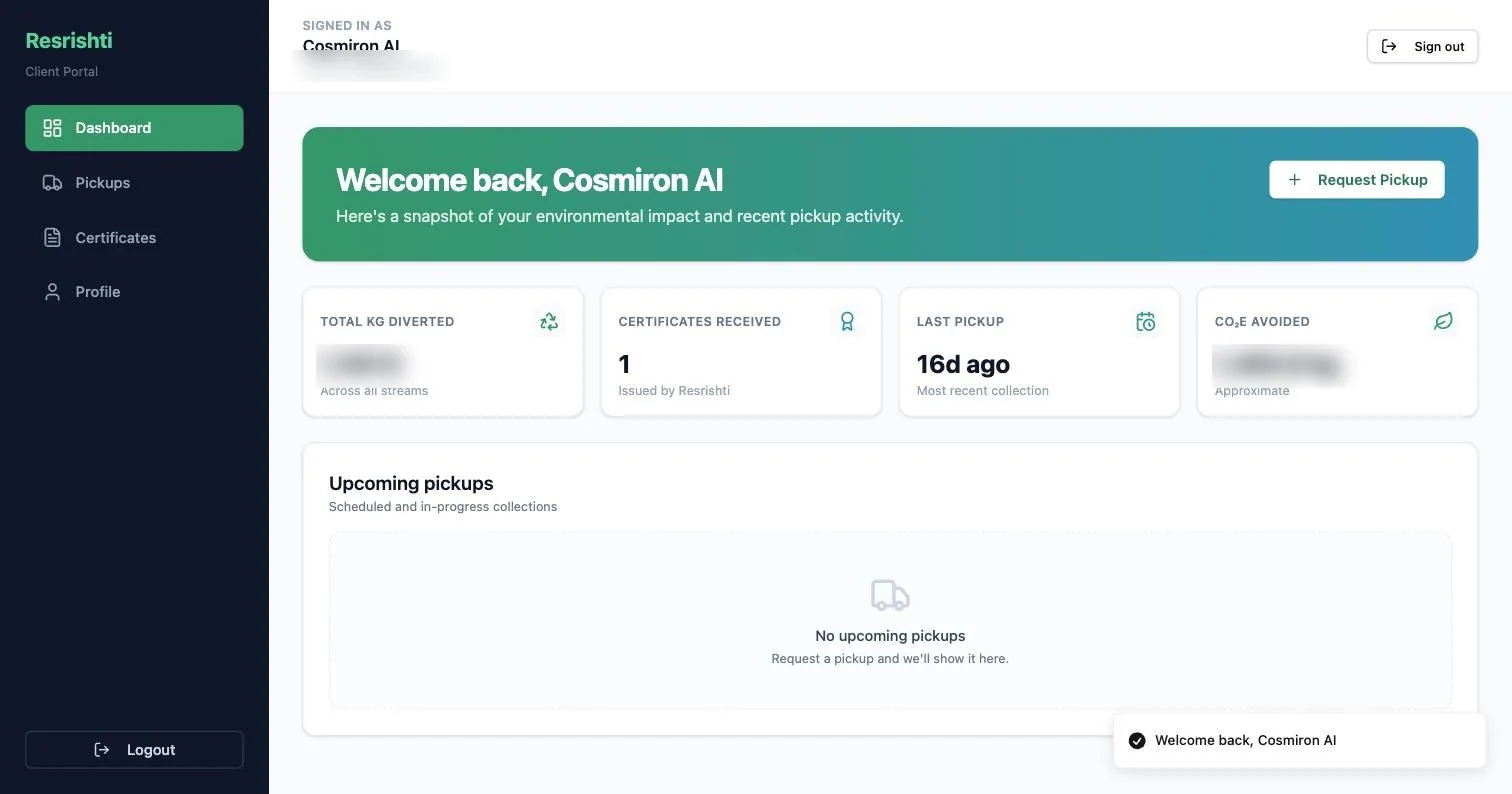The height and width of the screenshot is (794, 1512).
Task: Click the recycle icon on Total KG Diverted
Action: point(549,321)
